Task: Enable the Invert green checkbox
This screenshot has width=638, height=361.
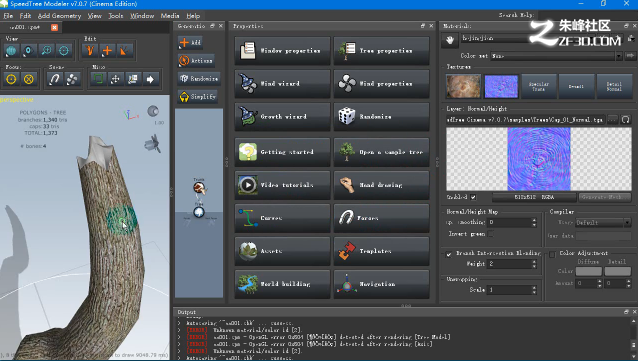Action: (491, 234)
